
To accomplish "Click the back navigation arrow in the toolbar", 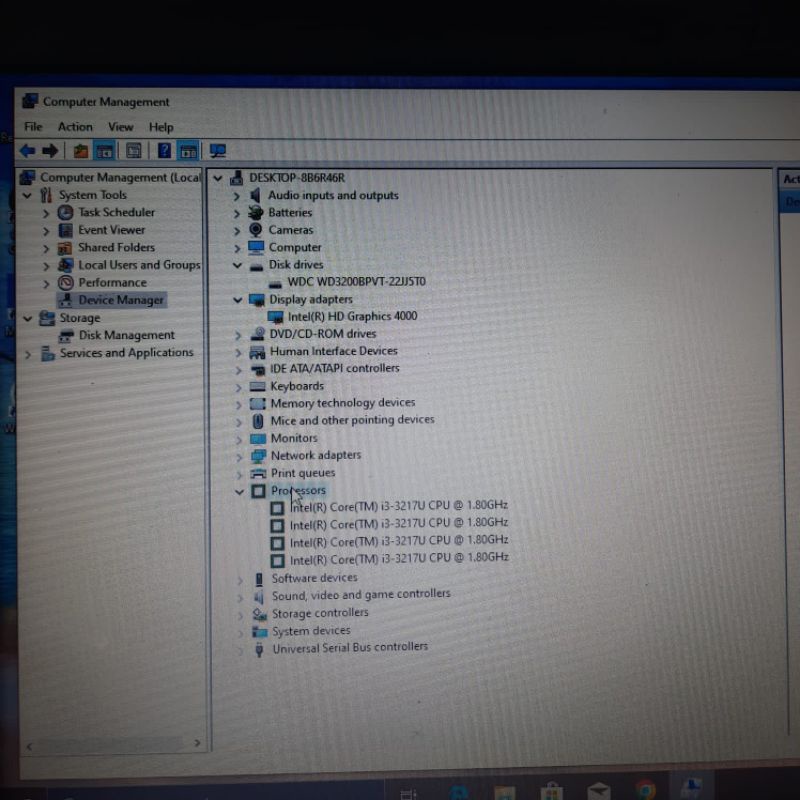I will [x=26, y=150].
